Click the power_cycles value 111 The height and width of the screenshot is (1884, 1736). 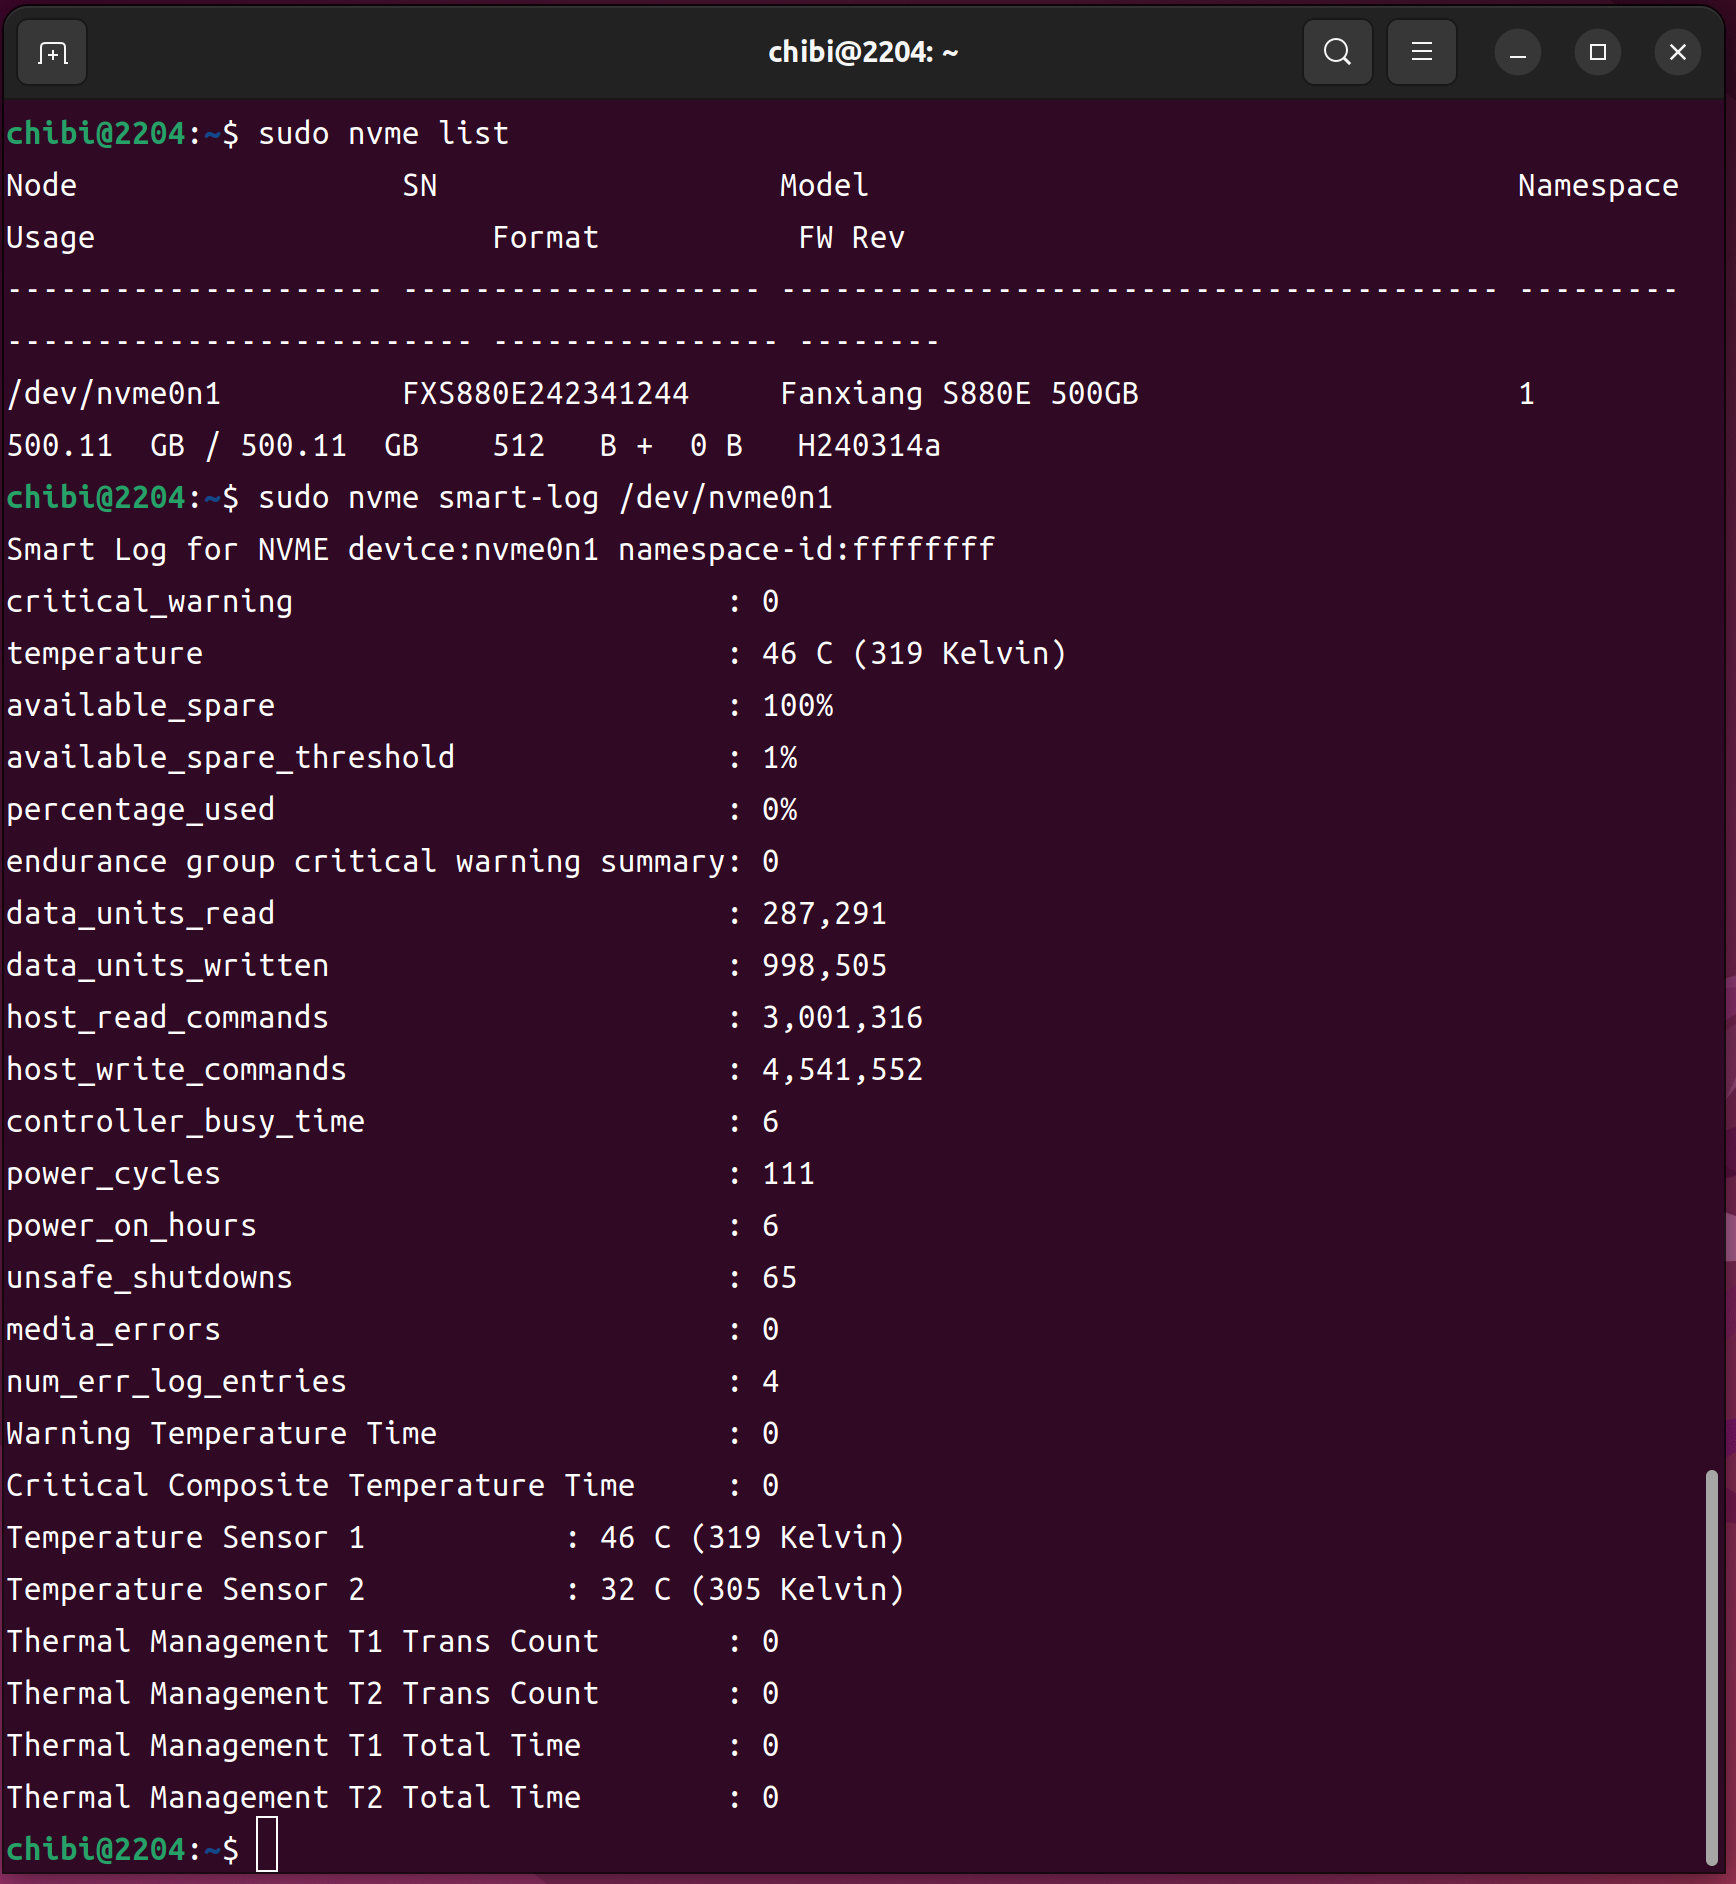pyautogui.click(x=788, y=1174)
